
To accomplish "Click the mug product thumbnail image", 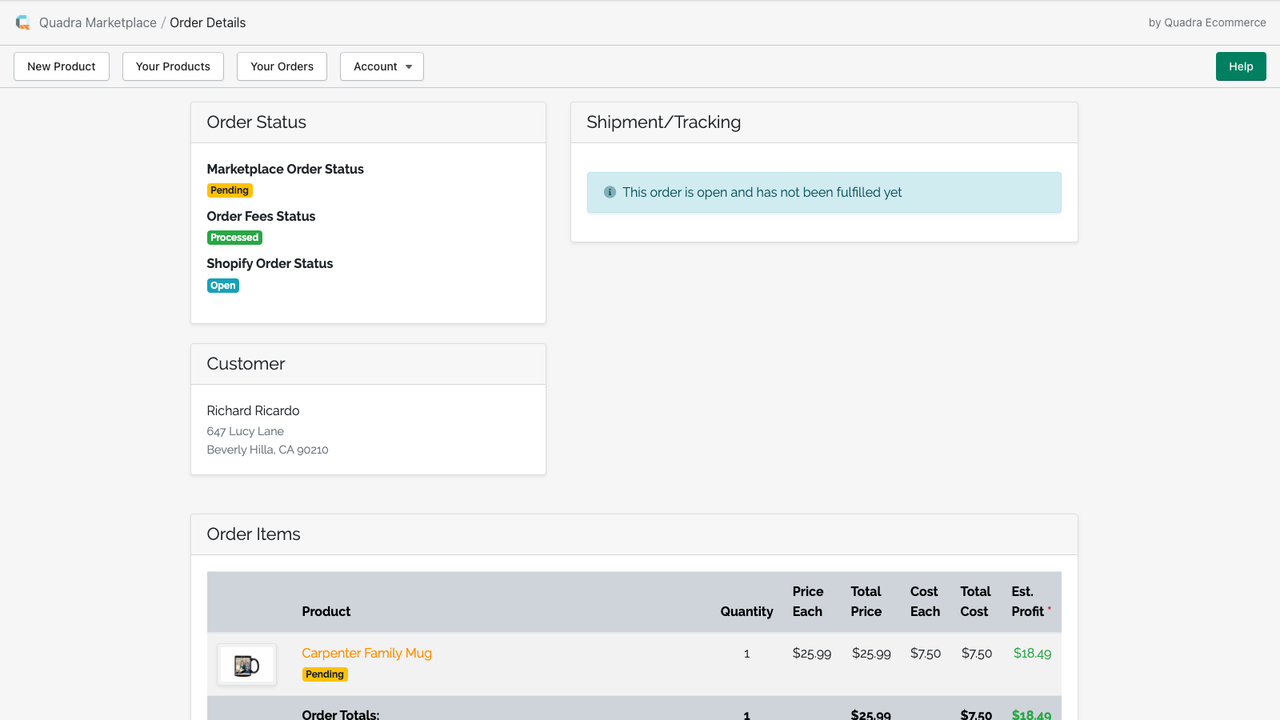I will [x=246, y=664].
